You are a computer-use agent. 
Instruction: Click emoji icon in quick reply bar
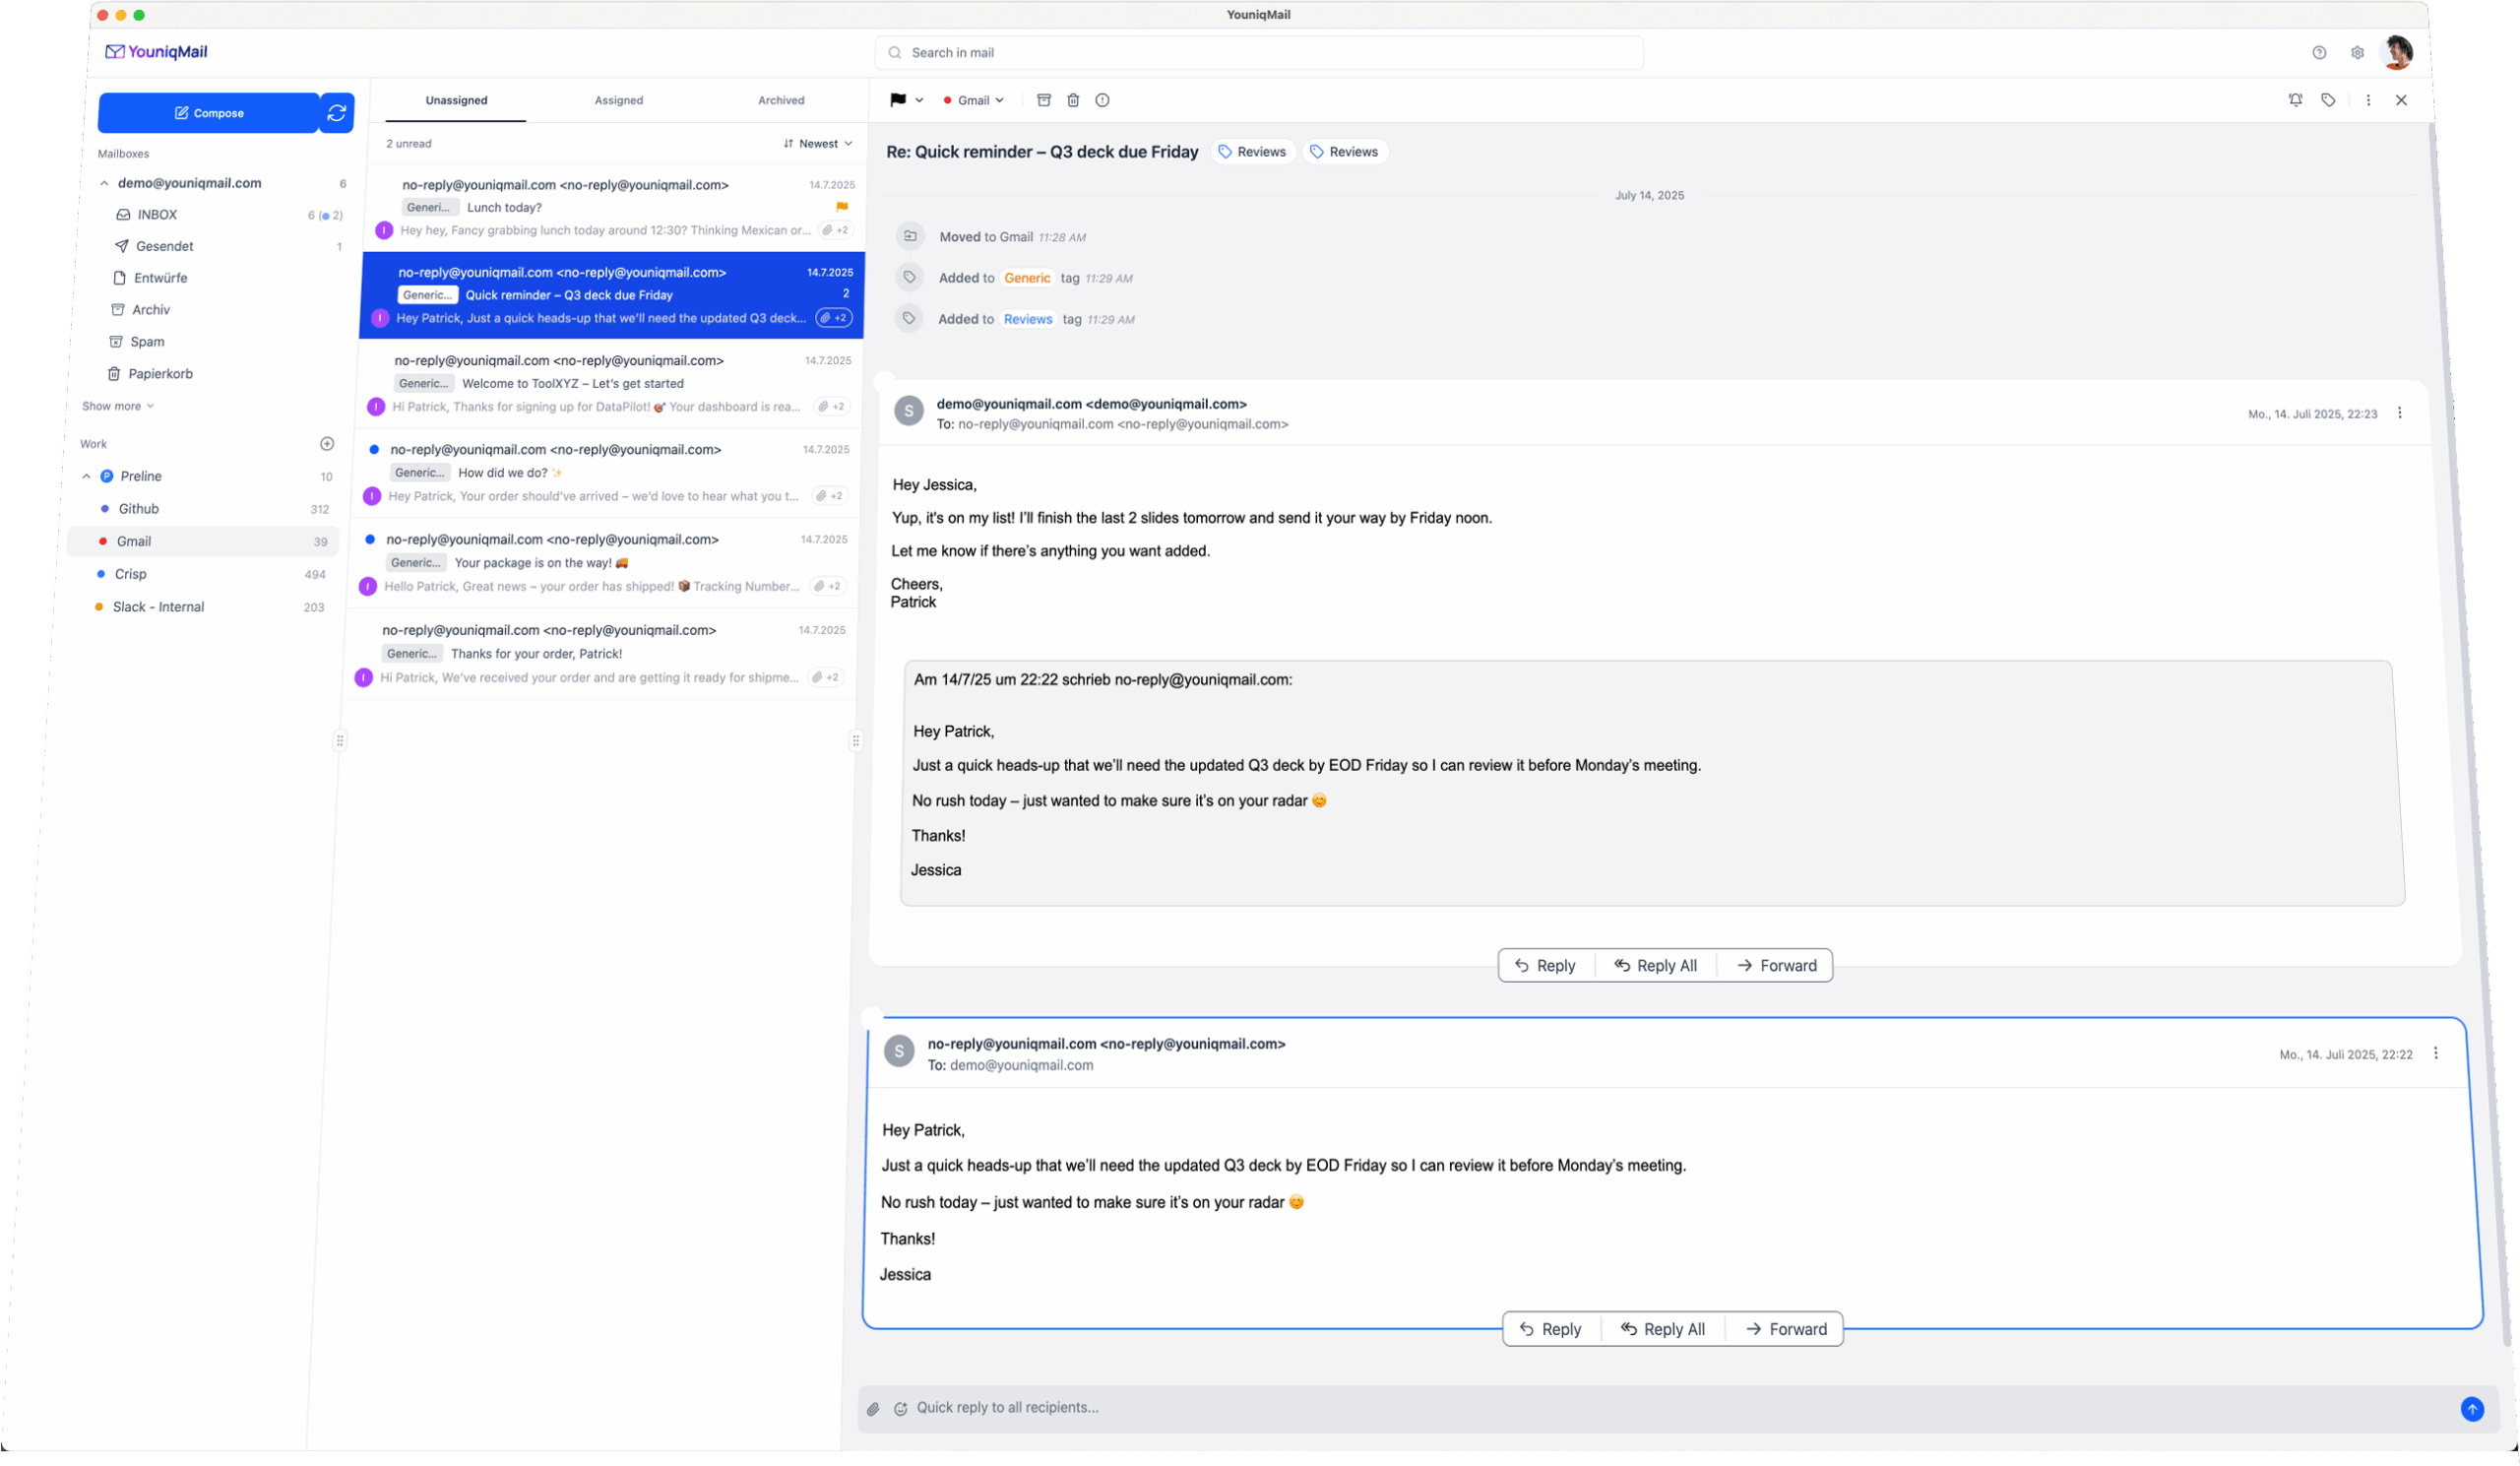(900, 1409)
